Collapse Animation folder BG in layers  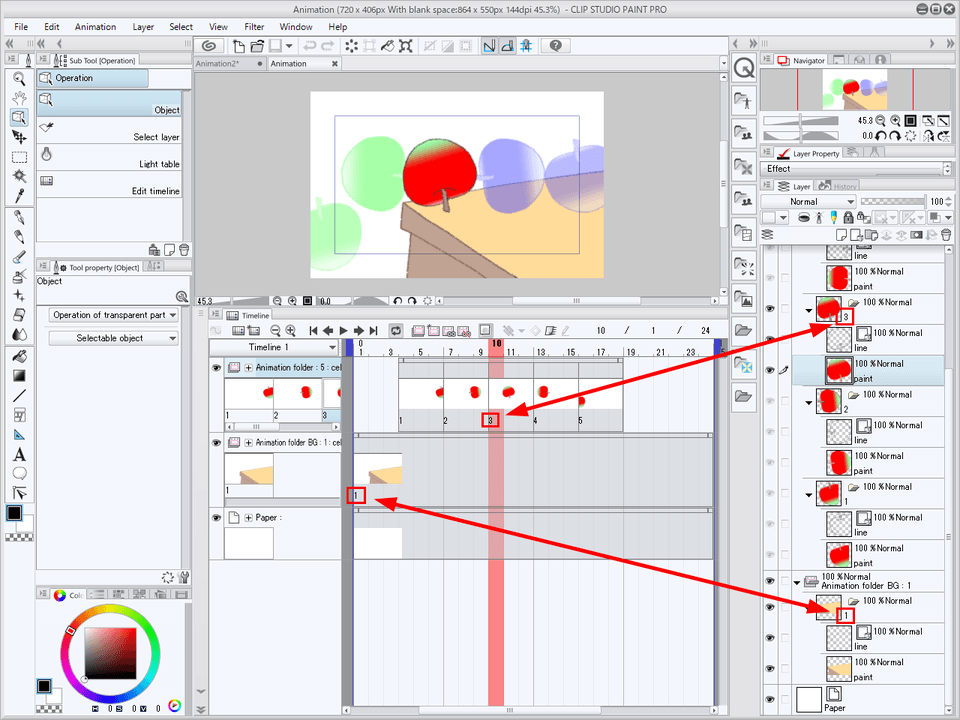click(797, 582)
